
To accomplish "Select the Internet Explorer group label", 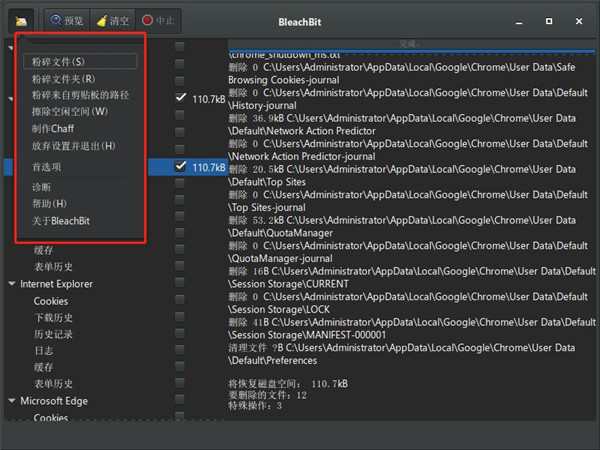I will pos(56,284).
